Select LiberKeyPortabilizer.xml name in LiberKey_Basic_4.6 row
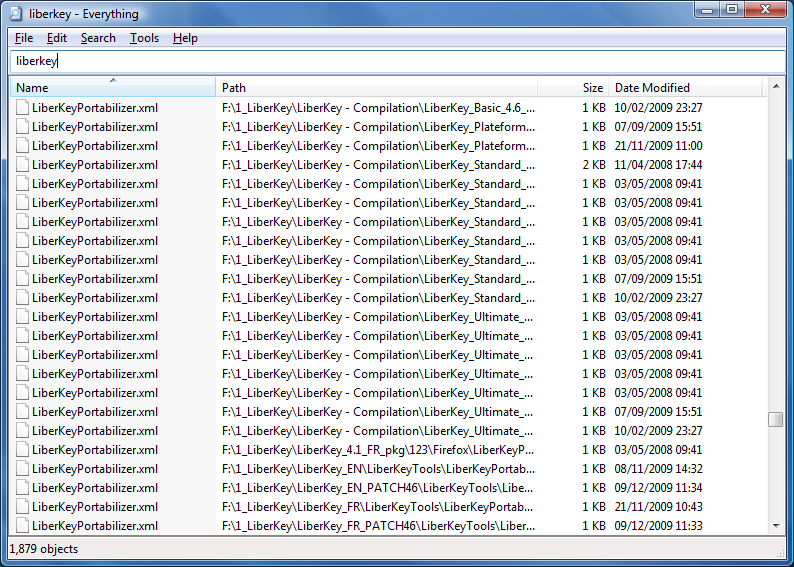This screenshot has width=794, height=567. click(x=95, y=108)
